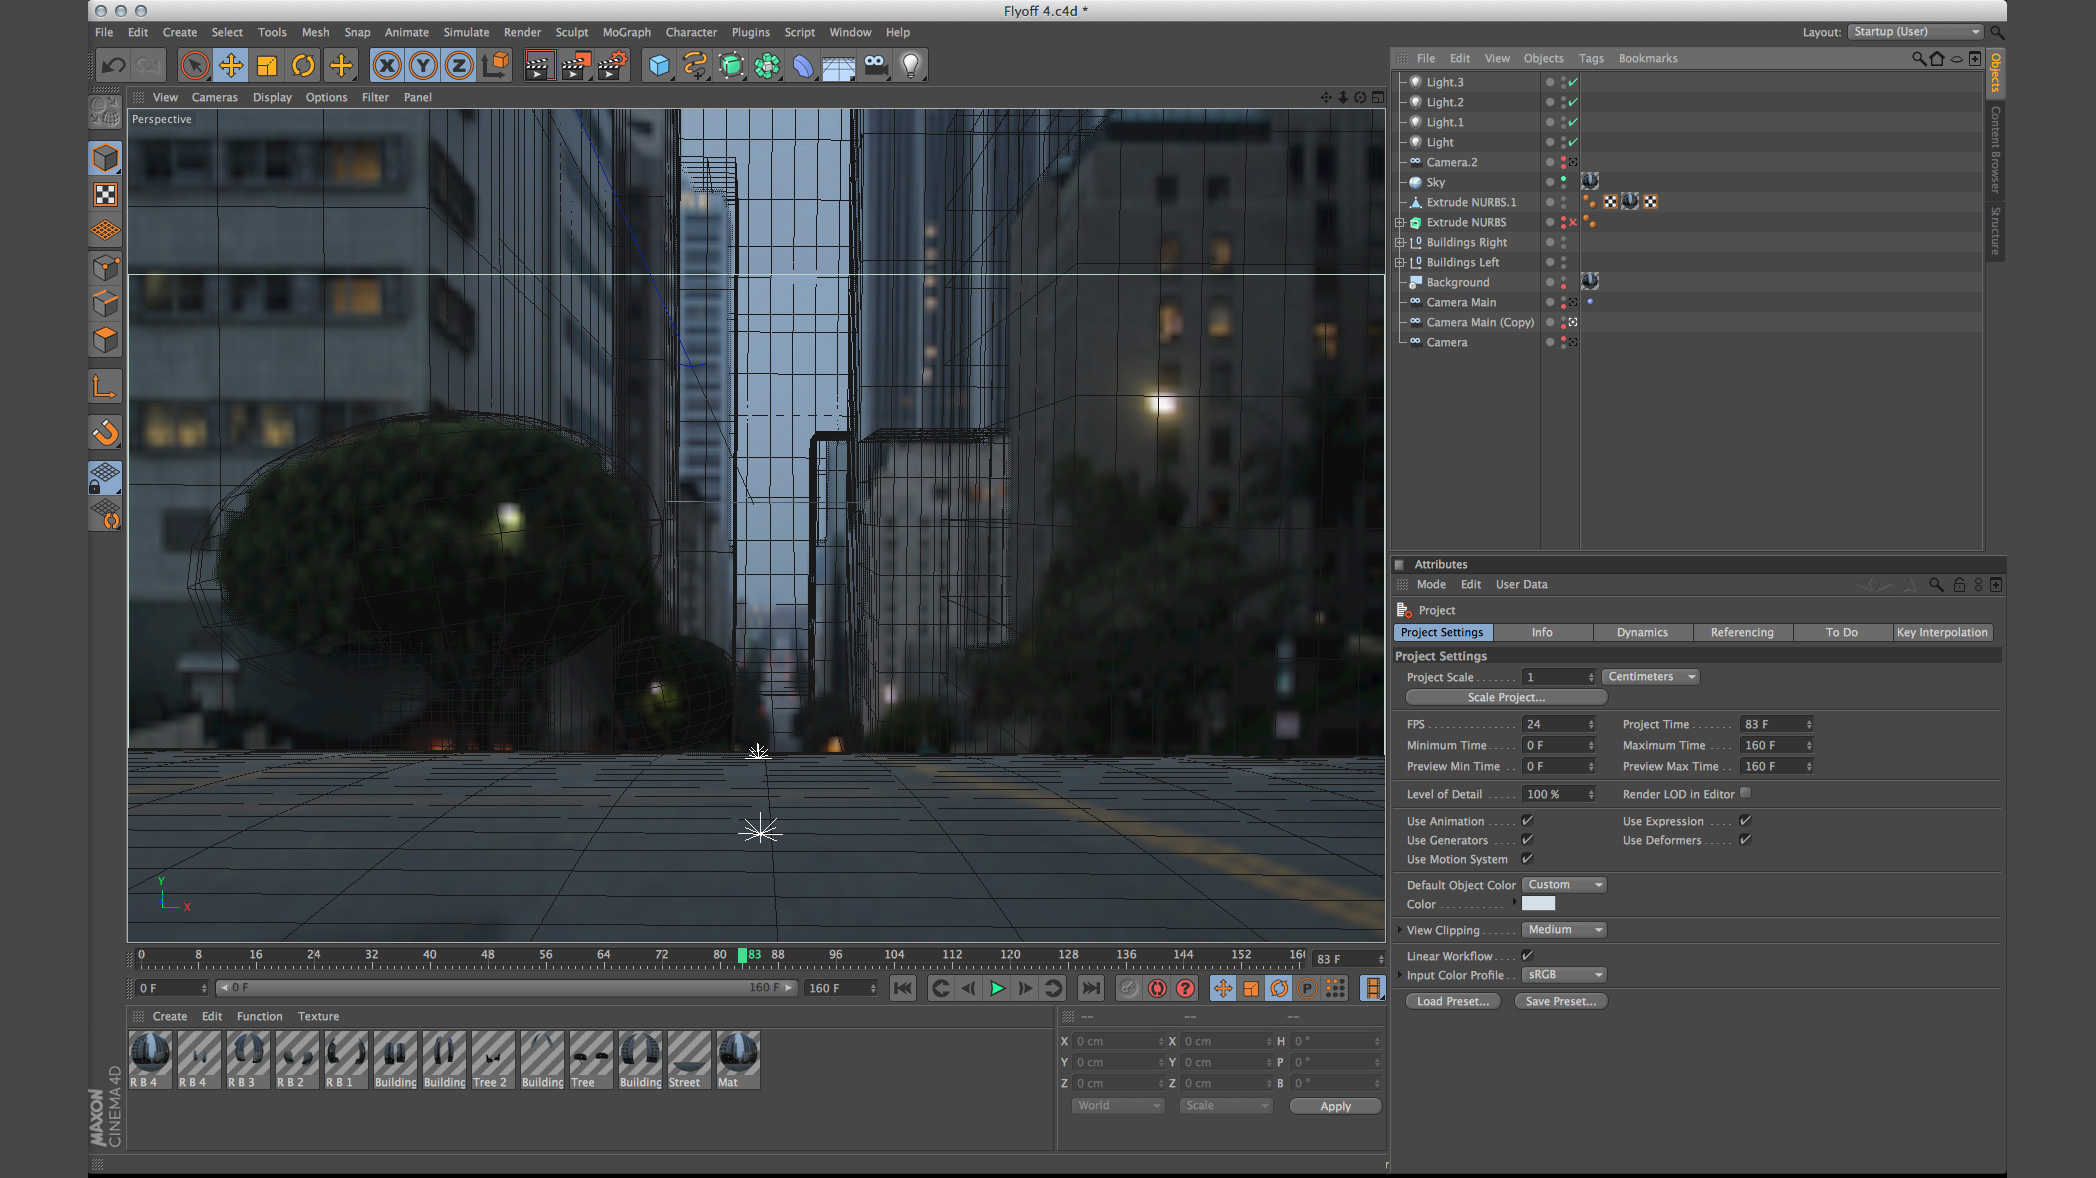
Task: Open the MoGraph menu
Action: tap(626, 32)
